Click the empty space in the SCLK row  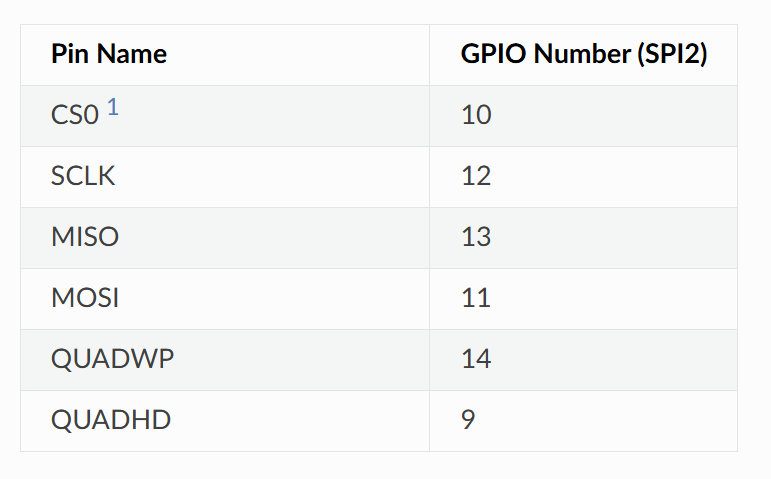pyautogui.click(x=300, y=177)
